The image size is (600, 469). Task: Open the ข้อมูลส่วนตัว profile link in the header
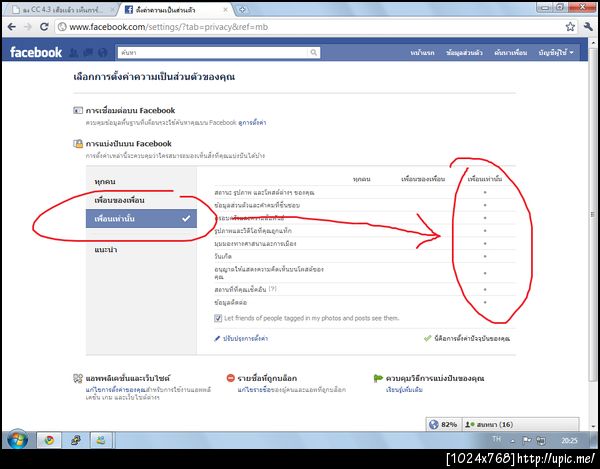[x=464, y=53]
